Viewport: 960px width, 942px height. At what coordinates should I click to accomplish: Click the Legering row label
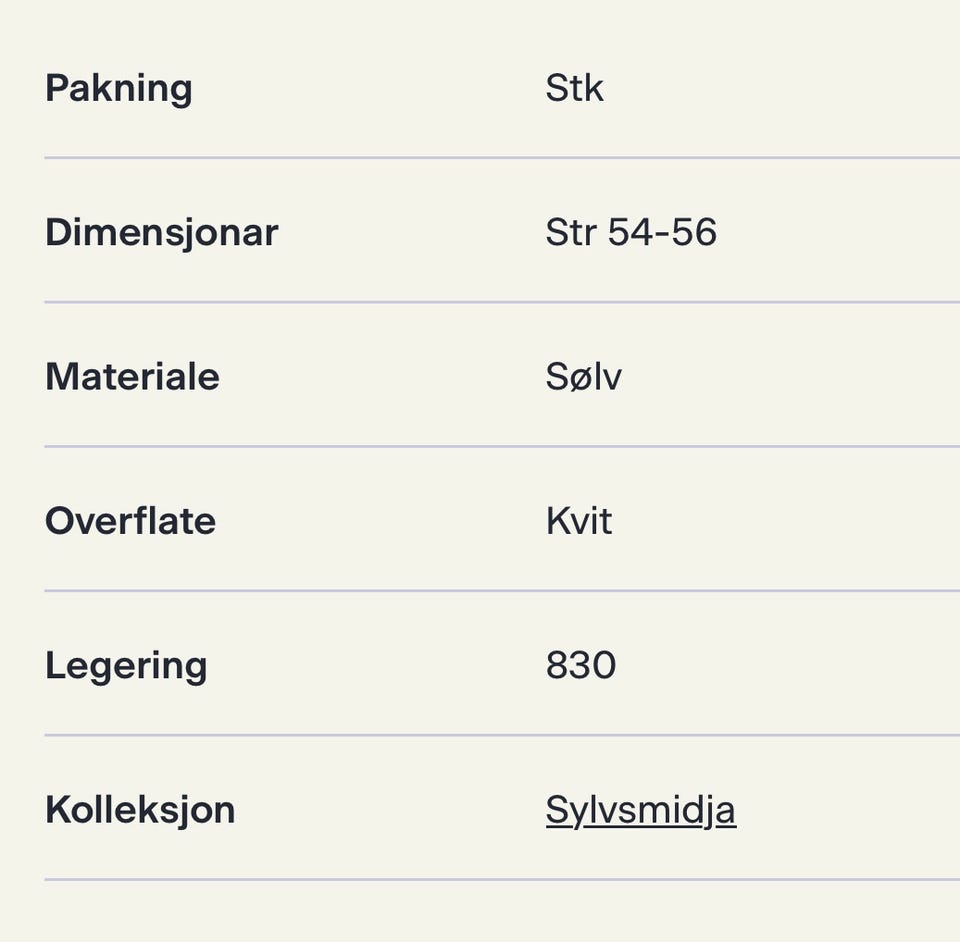click(126, 666)
